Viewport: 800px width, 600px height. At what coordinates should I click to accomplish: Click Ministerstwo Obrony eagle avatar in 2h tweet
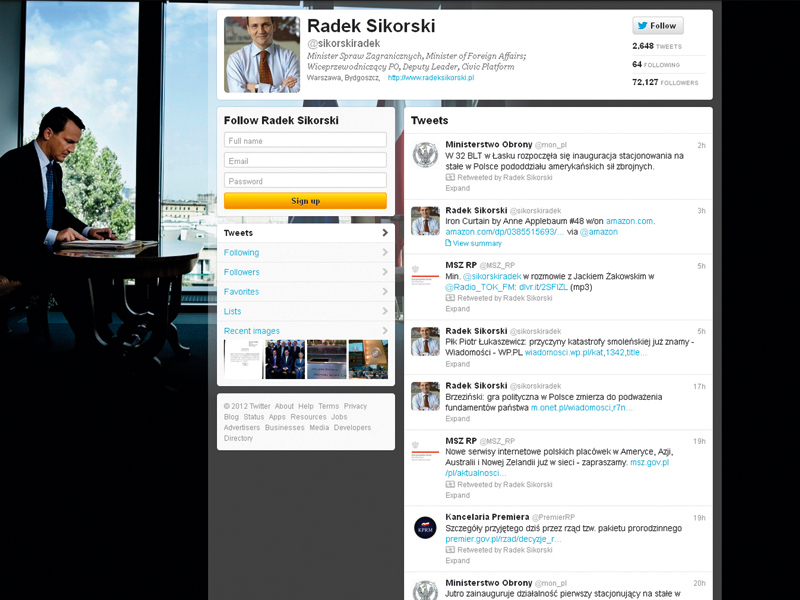pyautogui.click(x=425, y=155)
